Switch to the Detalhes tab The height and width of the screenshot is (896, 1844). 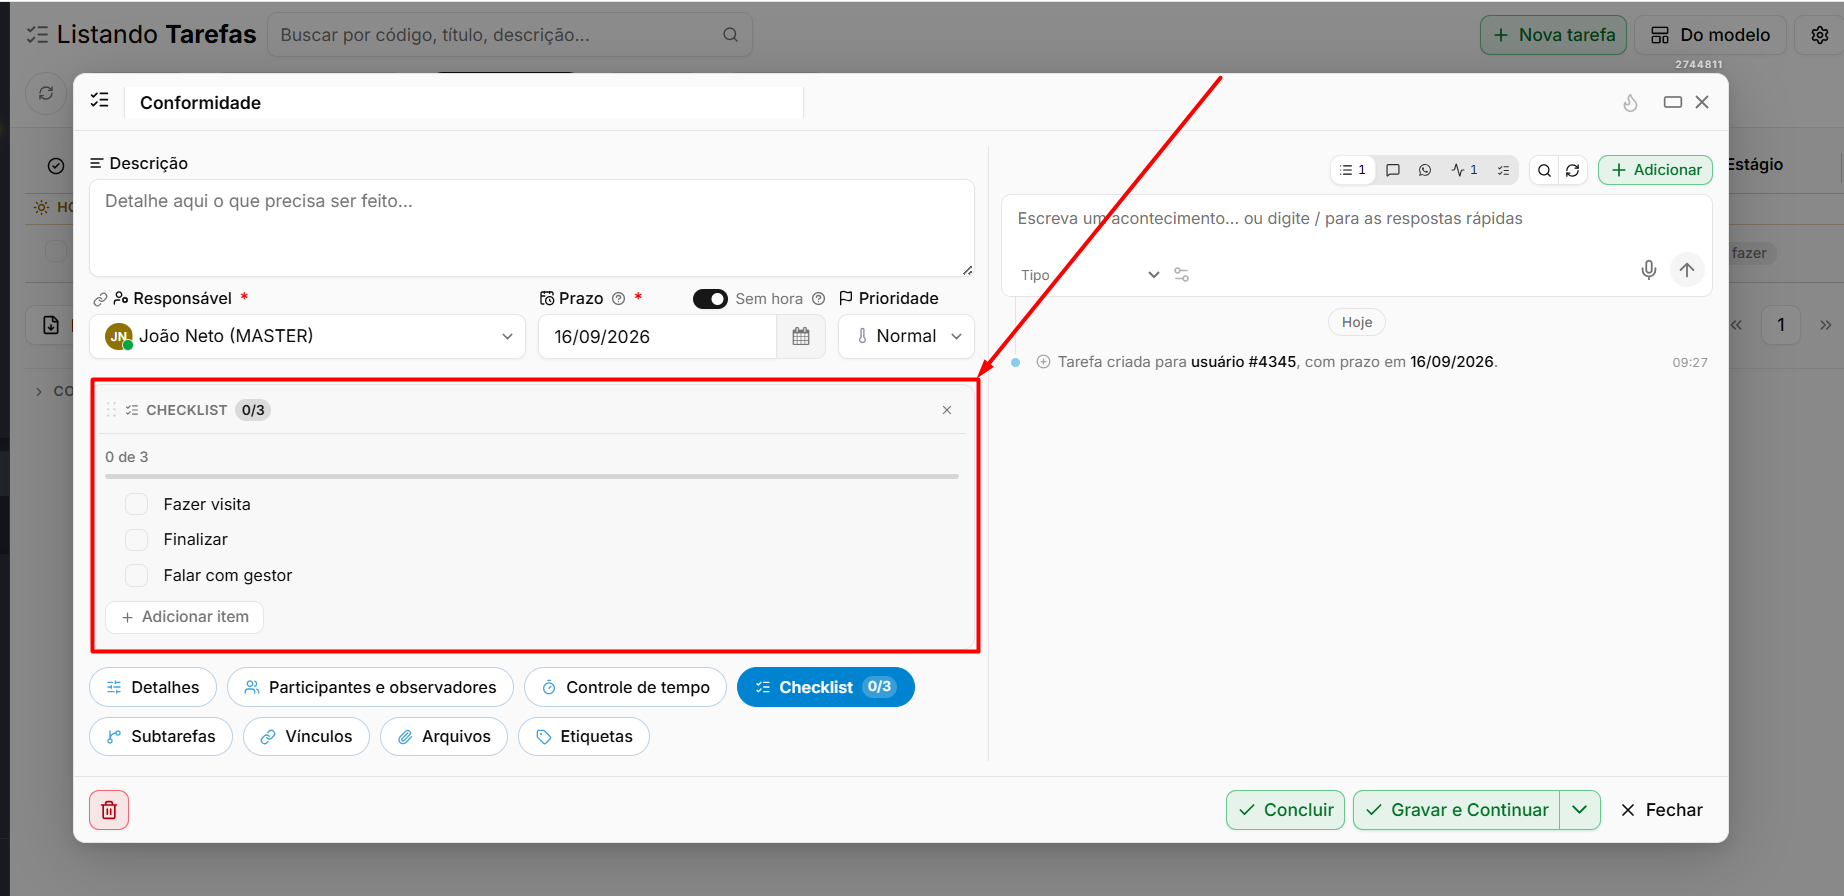coord(153,687)
